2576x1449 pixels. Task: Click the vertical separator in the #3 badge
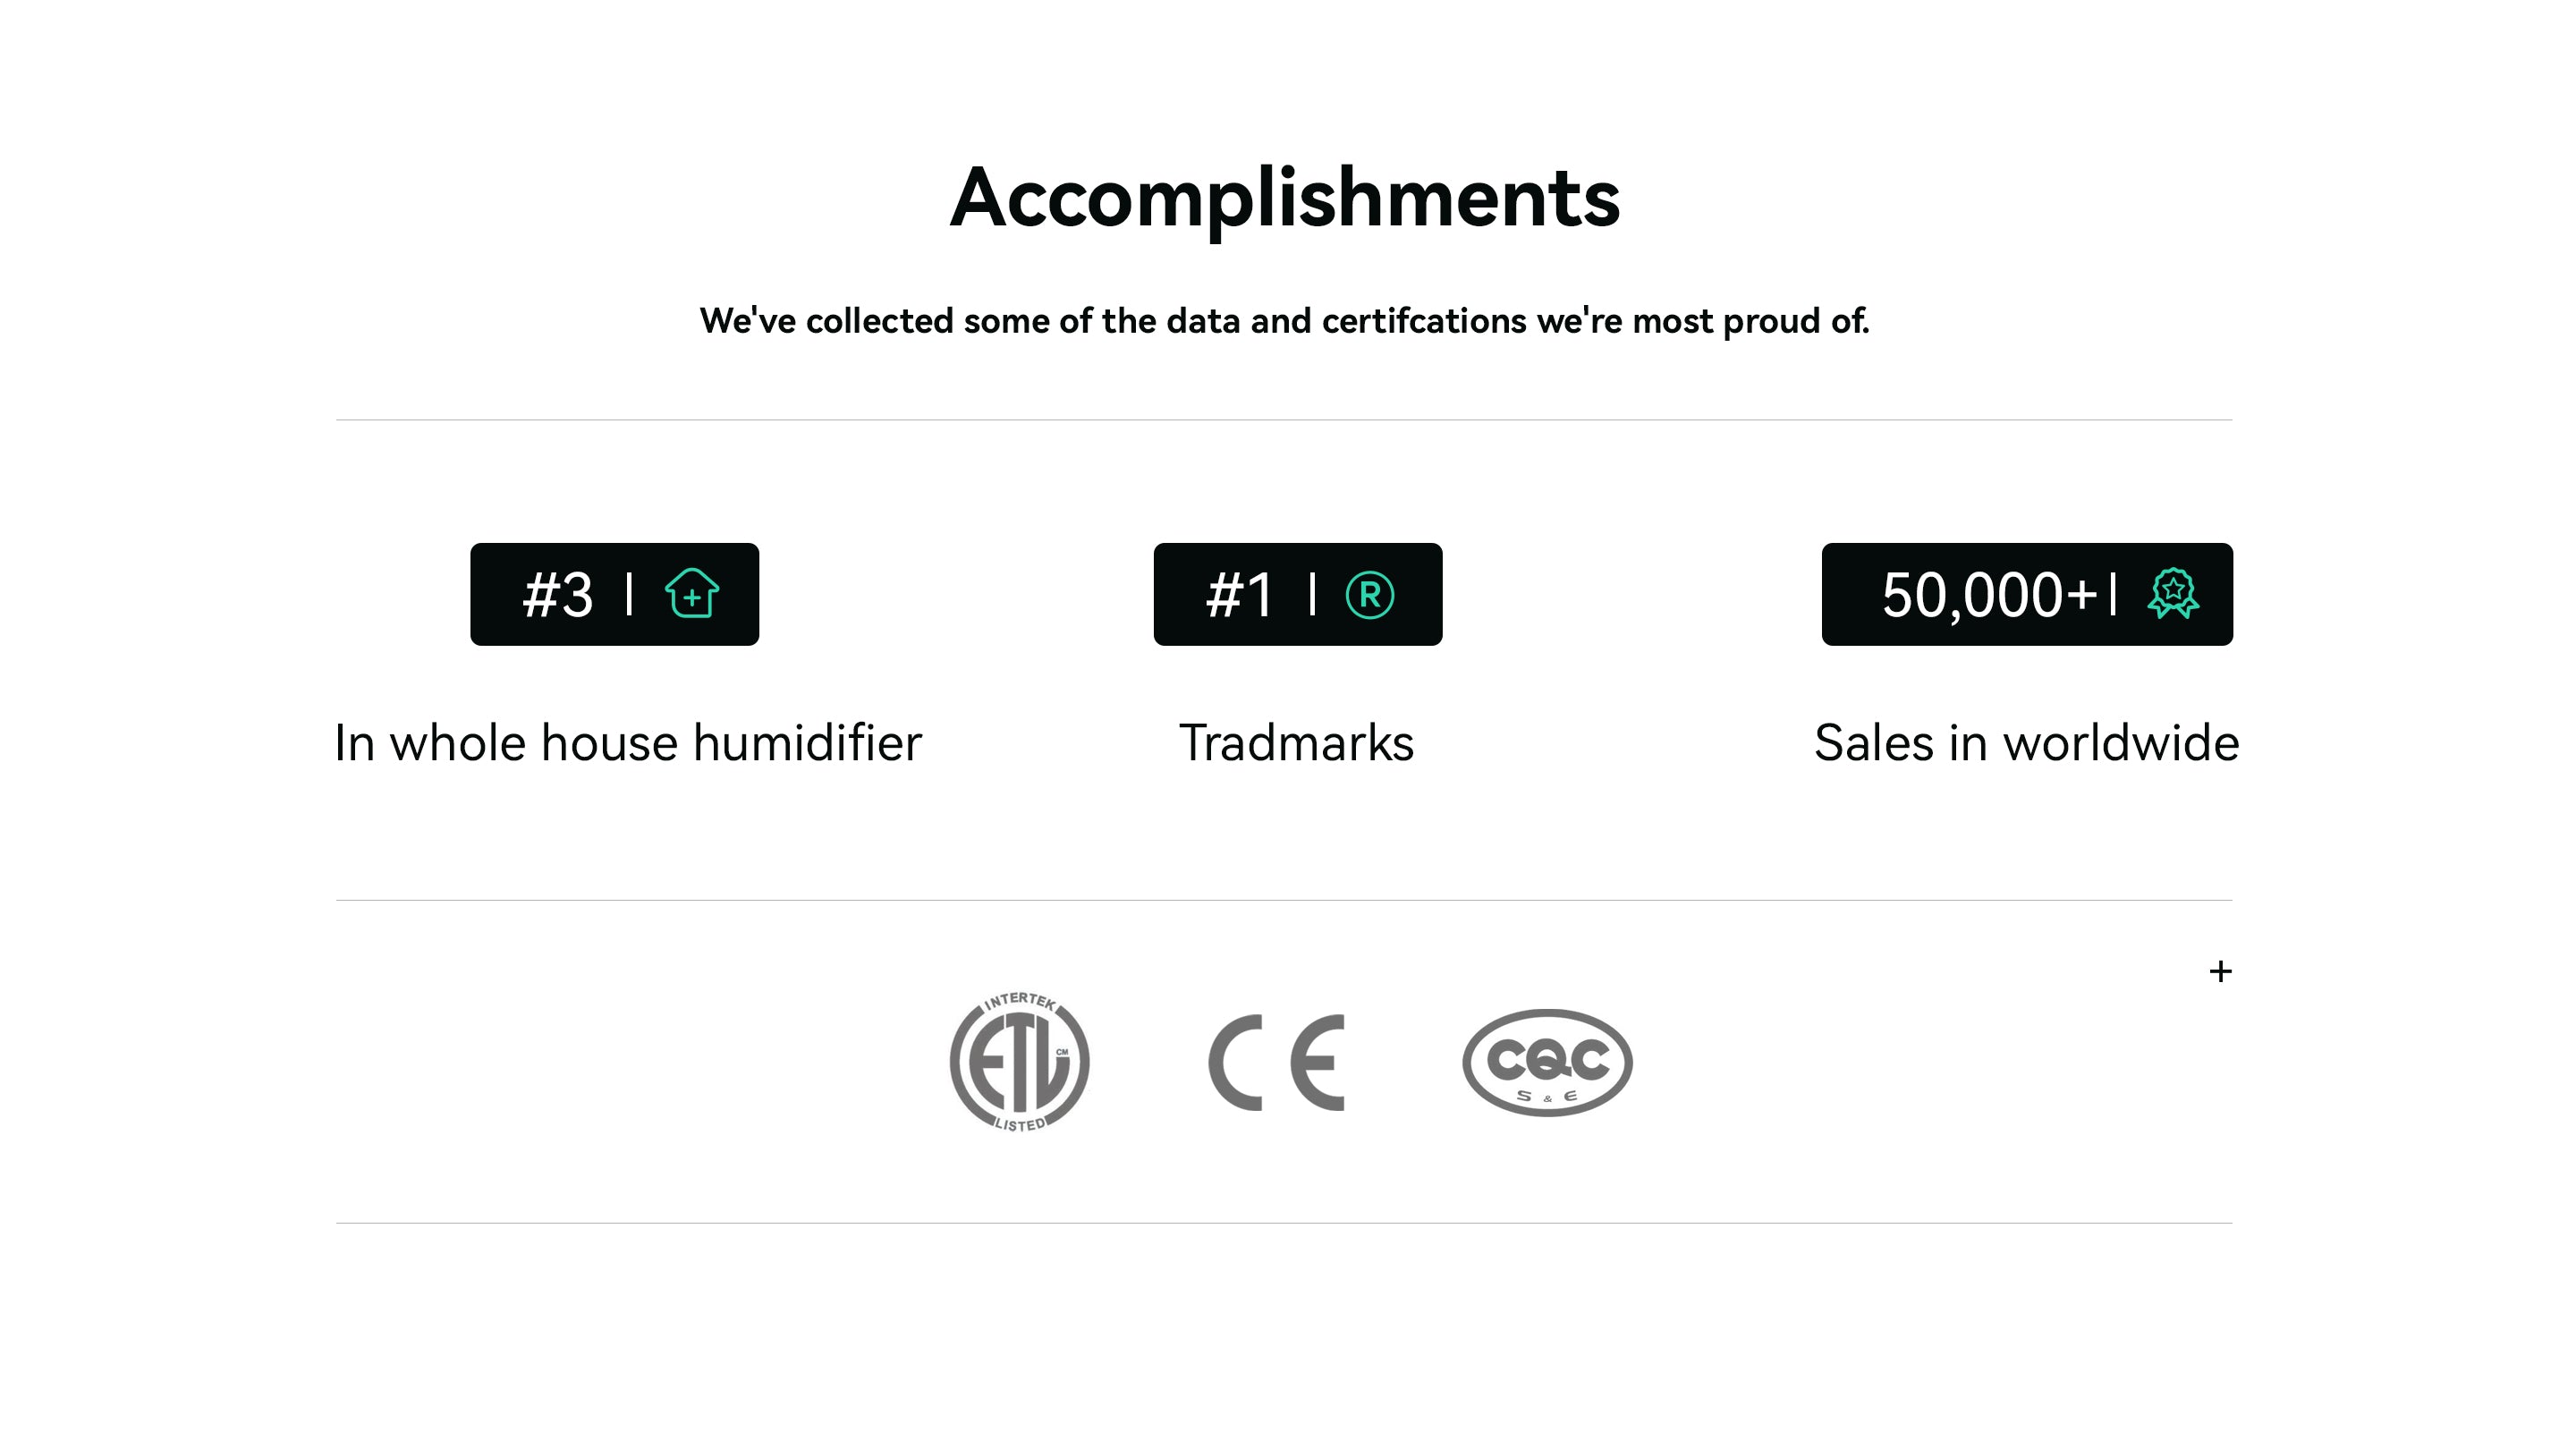[629, 594]
